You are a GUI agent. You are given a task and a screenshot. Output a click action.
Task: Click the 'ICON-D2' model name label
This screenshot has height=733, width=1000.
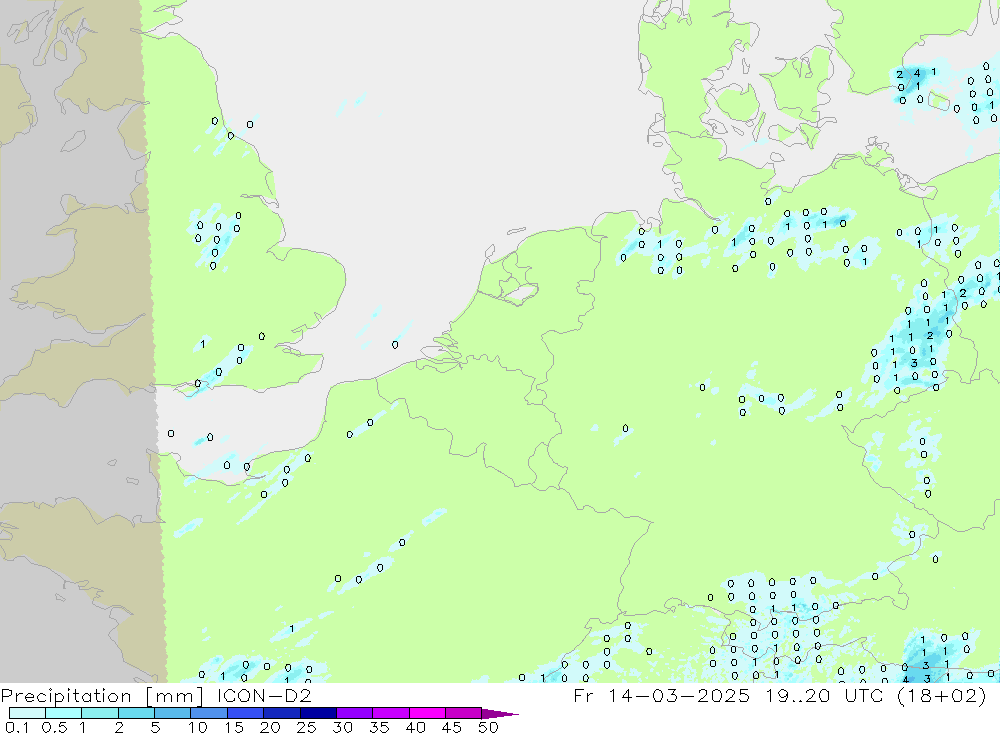click(264, 695)
